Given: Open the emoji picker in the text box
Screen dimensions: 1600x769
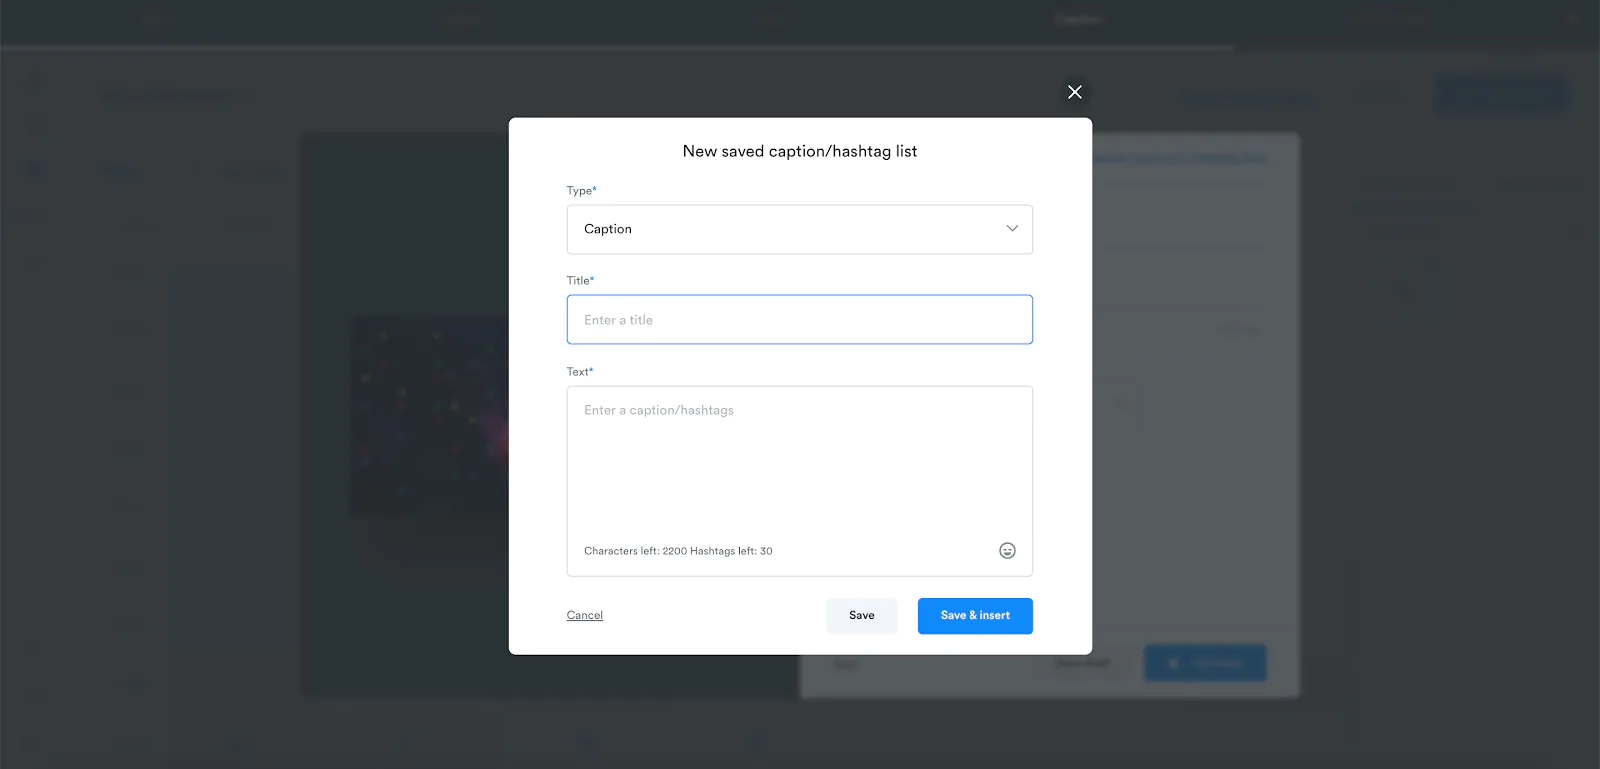Looking at the screenshot, I should pyautogui.click(x=1007, y=551).
